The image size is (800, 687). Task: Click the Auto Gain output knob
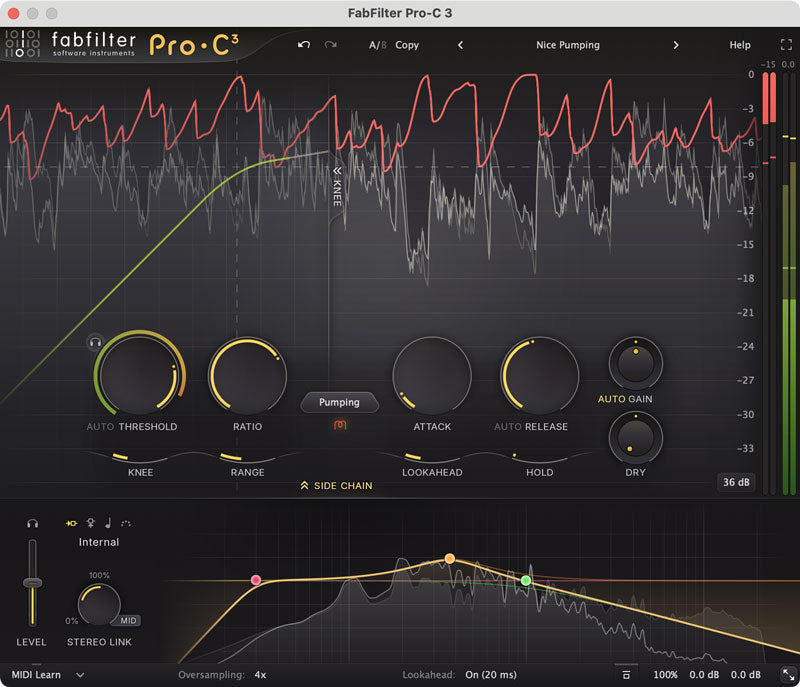coord(635,363)
